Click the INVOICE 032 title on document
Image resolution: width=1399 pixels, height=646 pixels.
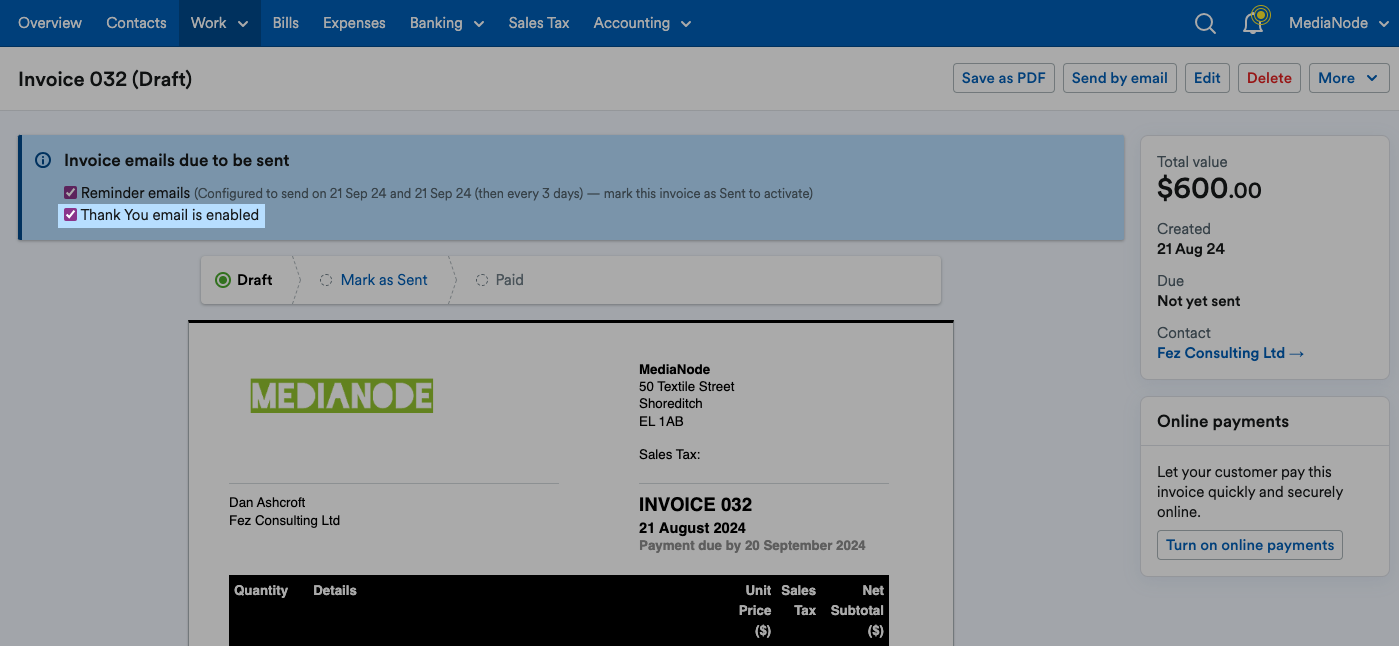point(695,505)
